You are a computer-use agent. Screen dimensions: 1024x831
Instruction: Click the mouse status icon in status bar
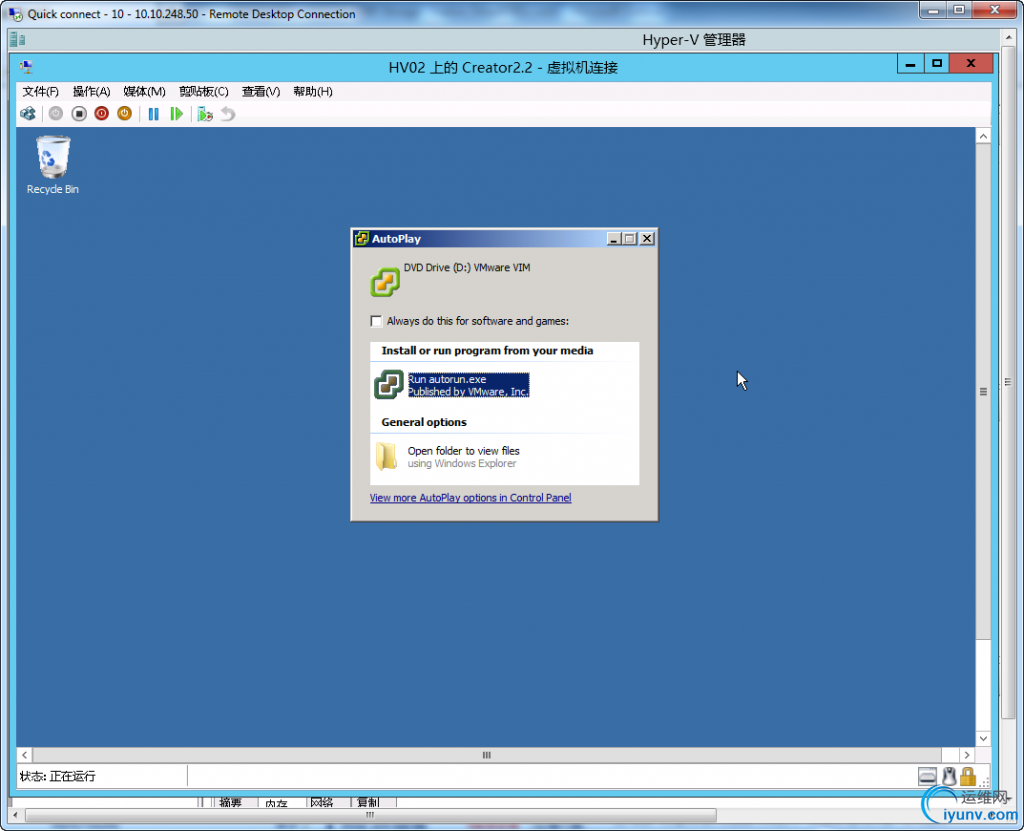pos(949,776)
